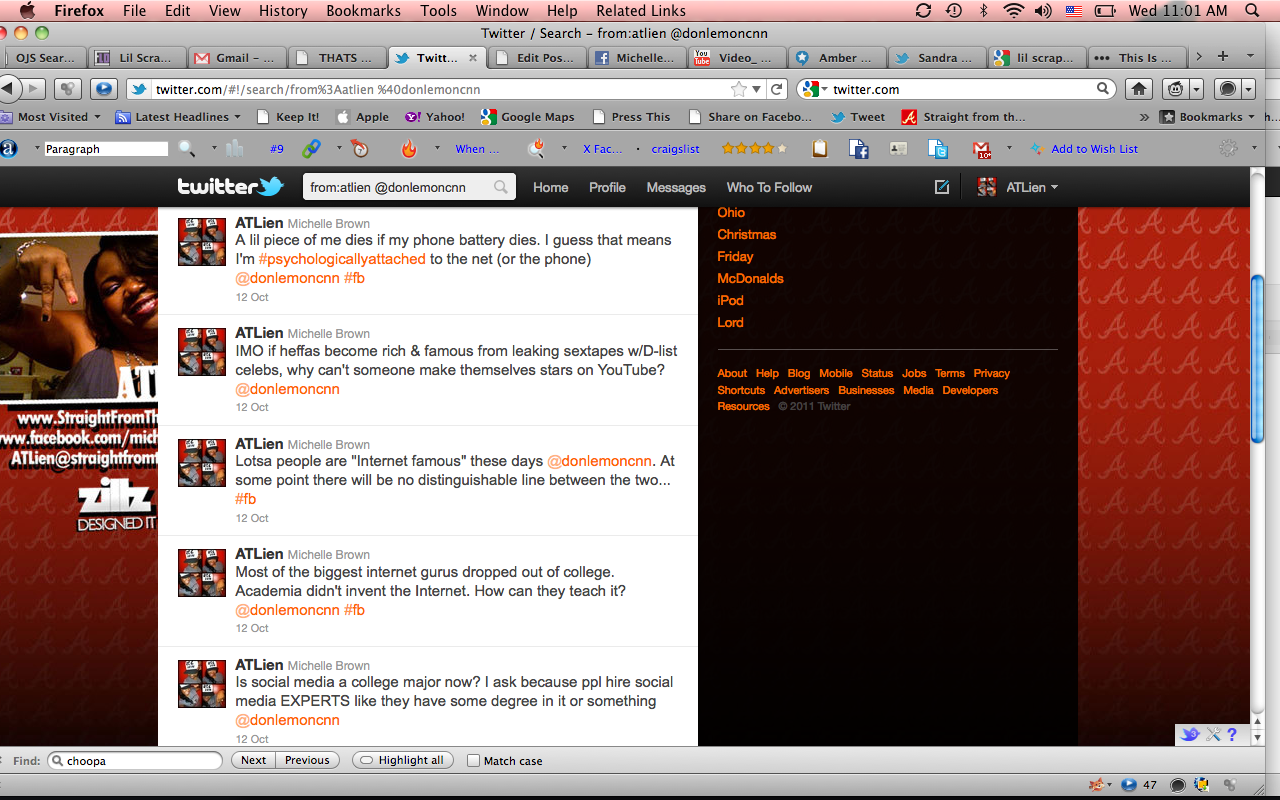1280x800 pixels.
Task: Click magnifier icon in Twitter search box
Action: coord(501,187)
